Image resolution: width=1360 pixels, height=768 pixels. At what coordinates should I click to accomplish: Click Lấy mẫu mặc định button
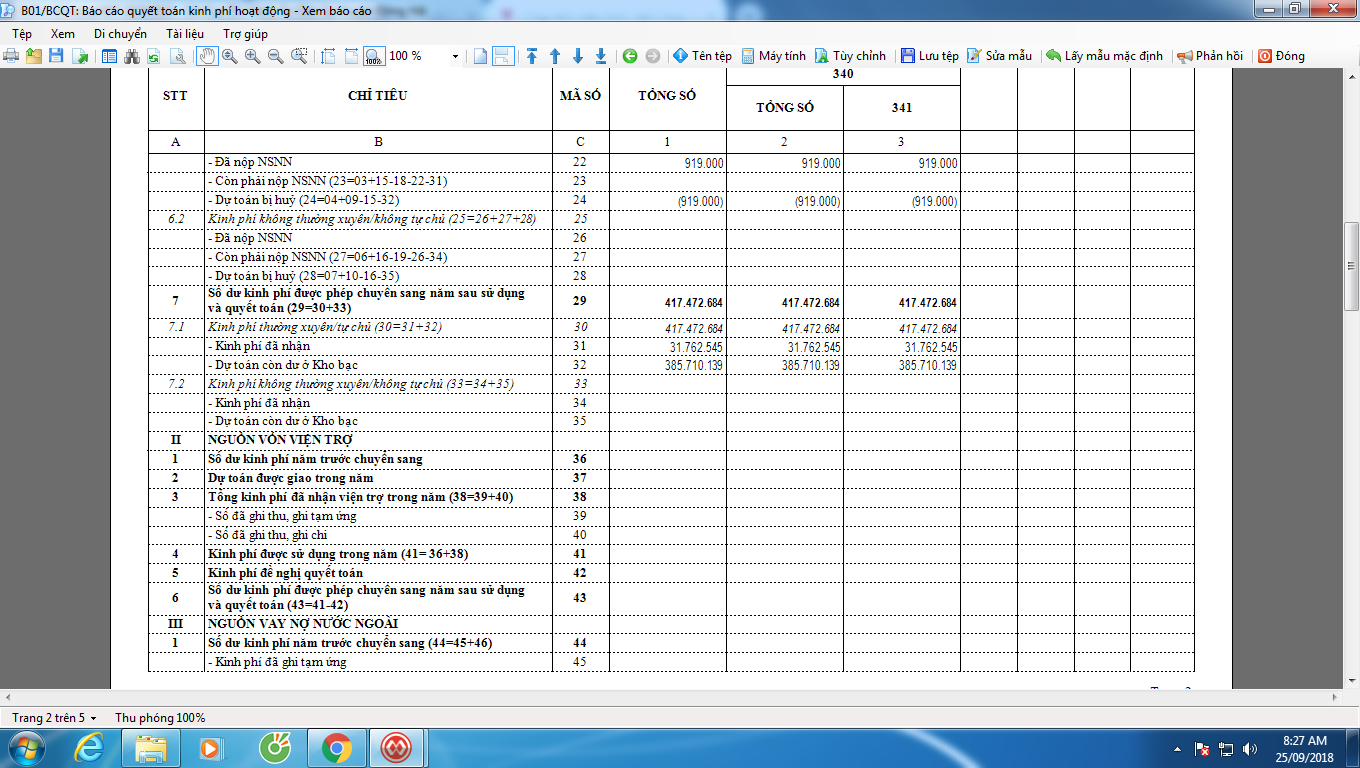pyautogui.click(x=1105, y=56)
